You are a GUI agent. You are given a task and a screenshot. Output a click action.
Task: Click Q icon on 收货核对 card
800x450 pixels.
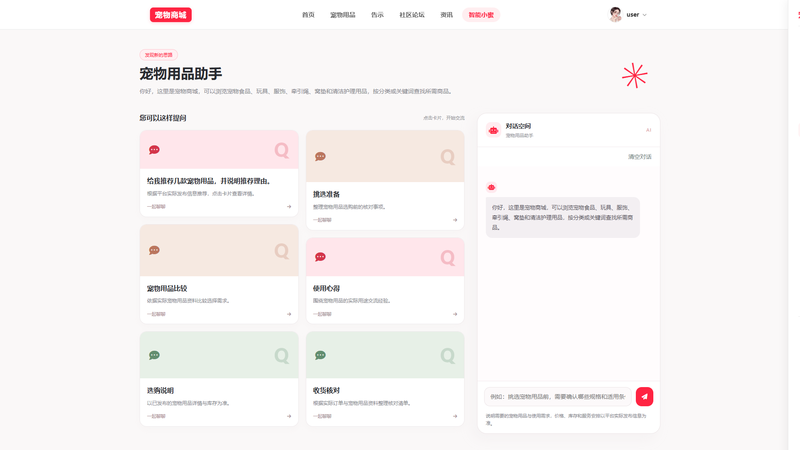click(x=447, y=355)
